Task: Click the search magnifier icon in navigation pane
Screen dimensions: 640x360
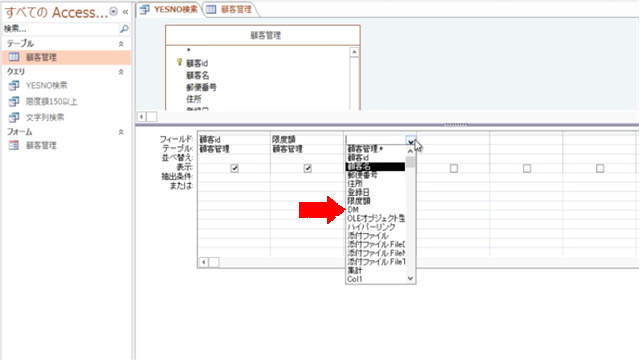Action: (x=124, y=29)
